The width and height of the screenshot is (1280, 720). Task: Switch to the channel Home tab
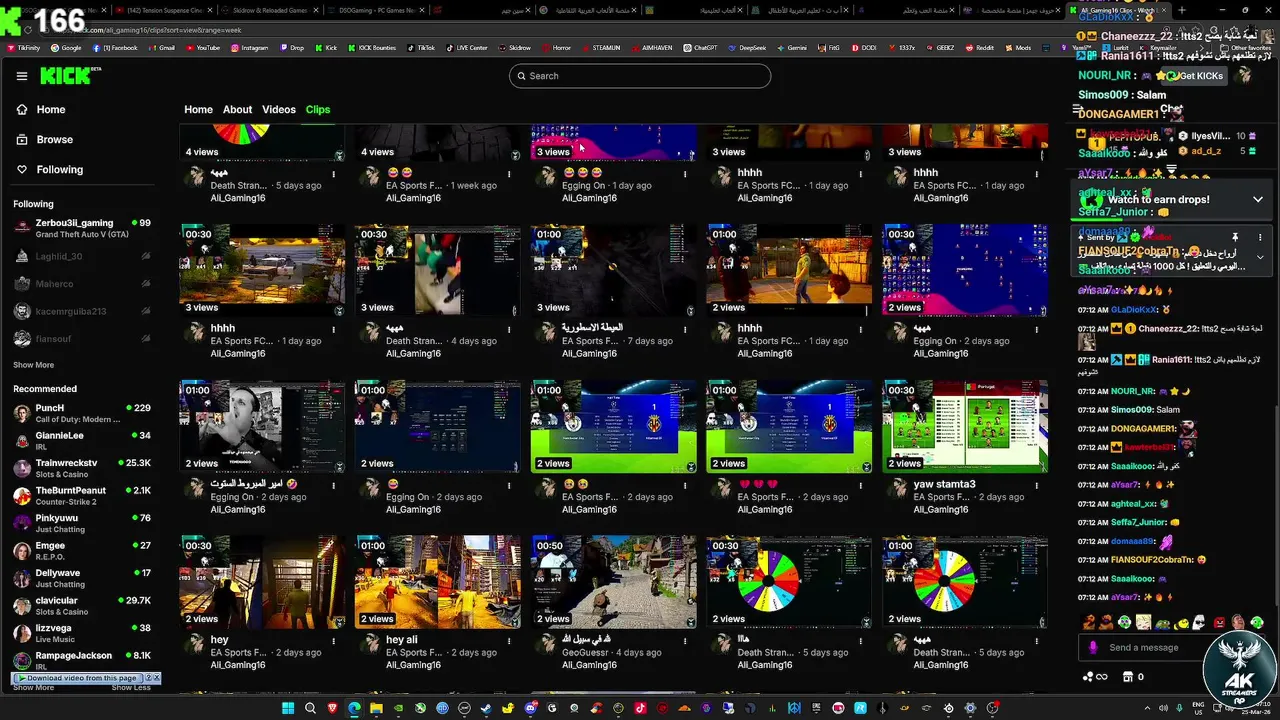coord(198,110)
